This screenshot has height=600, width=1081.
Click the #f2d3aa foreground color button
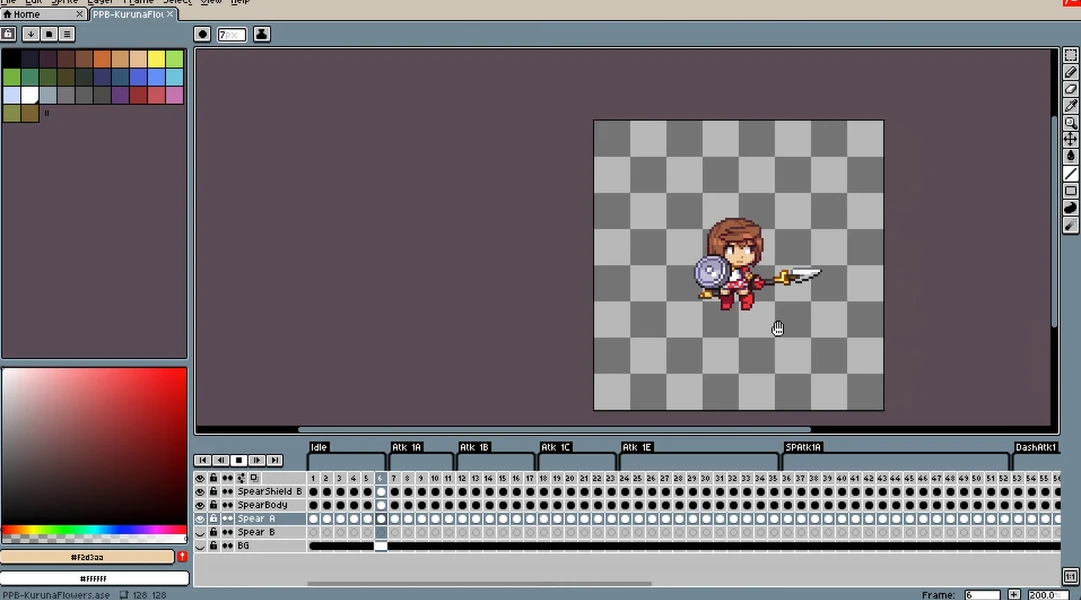pyautogui.click(x=88, y=557)
